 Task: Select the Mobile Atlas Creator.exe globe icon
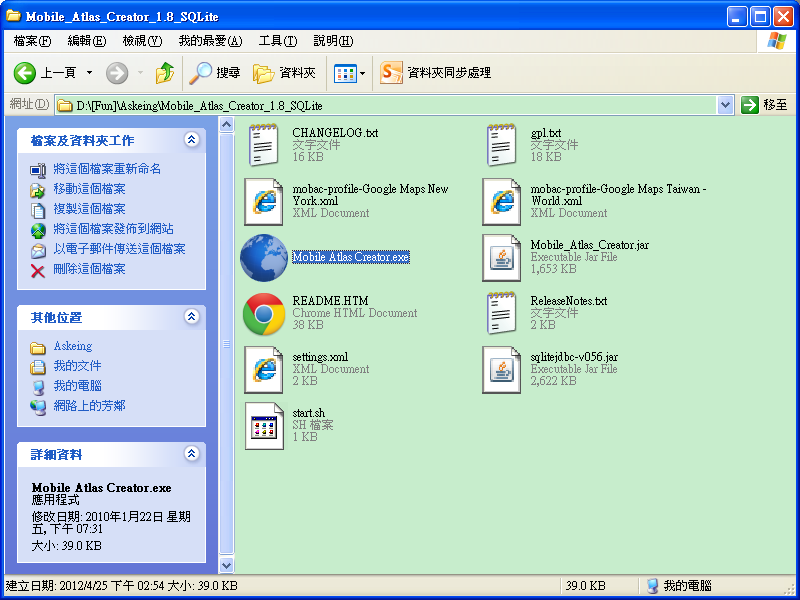pos(264,258)
